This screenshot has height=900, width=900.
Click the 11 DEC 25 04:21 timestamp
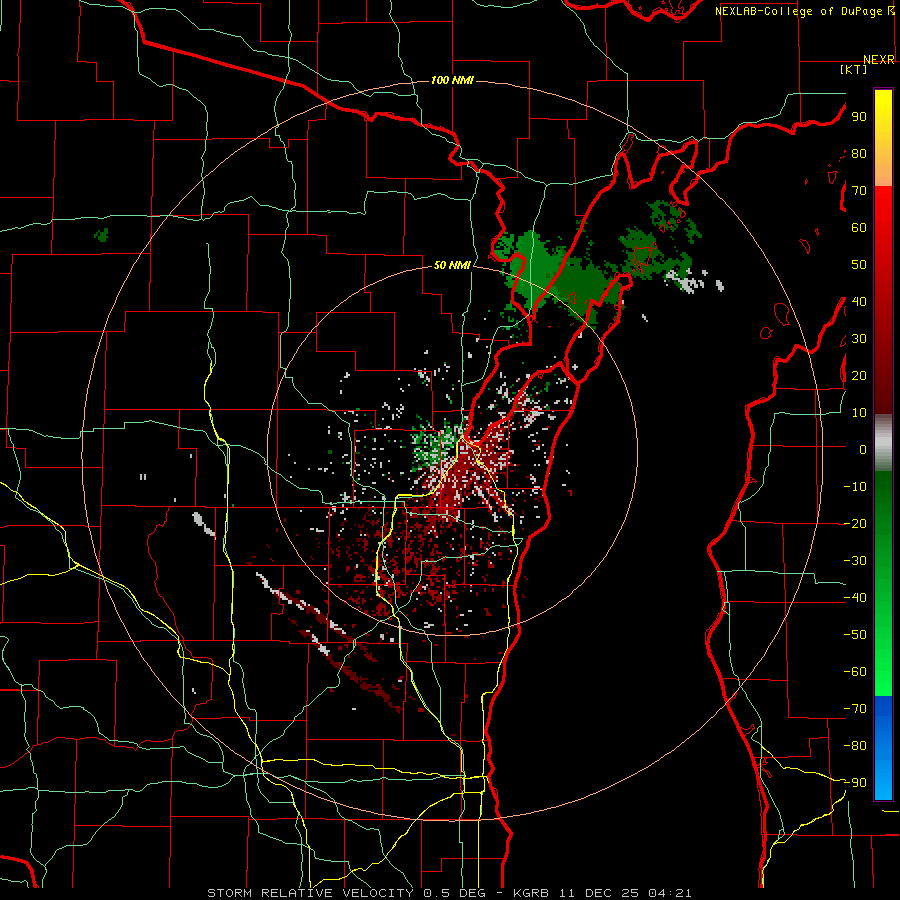coord(626,893)
